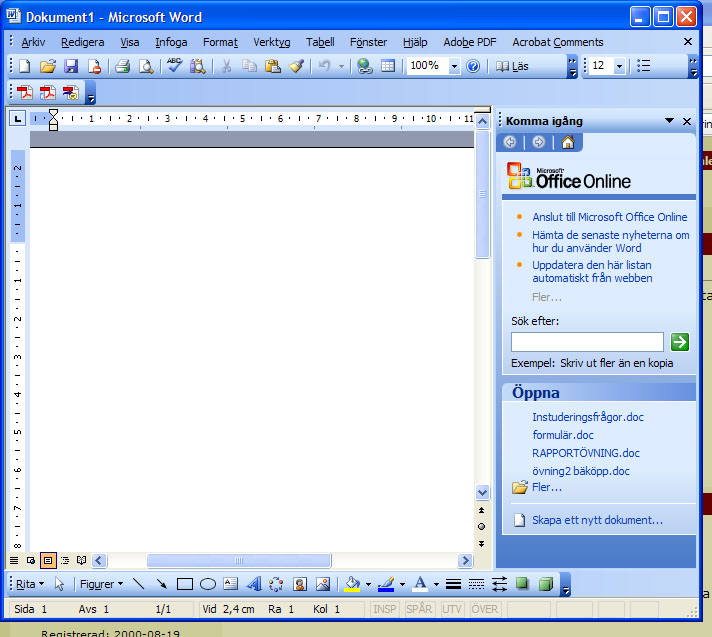The image size is (712, 637).
Task: Go home in Komma igång pane
Action: point(568,143)
